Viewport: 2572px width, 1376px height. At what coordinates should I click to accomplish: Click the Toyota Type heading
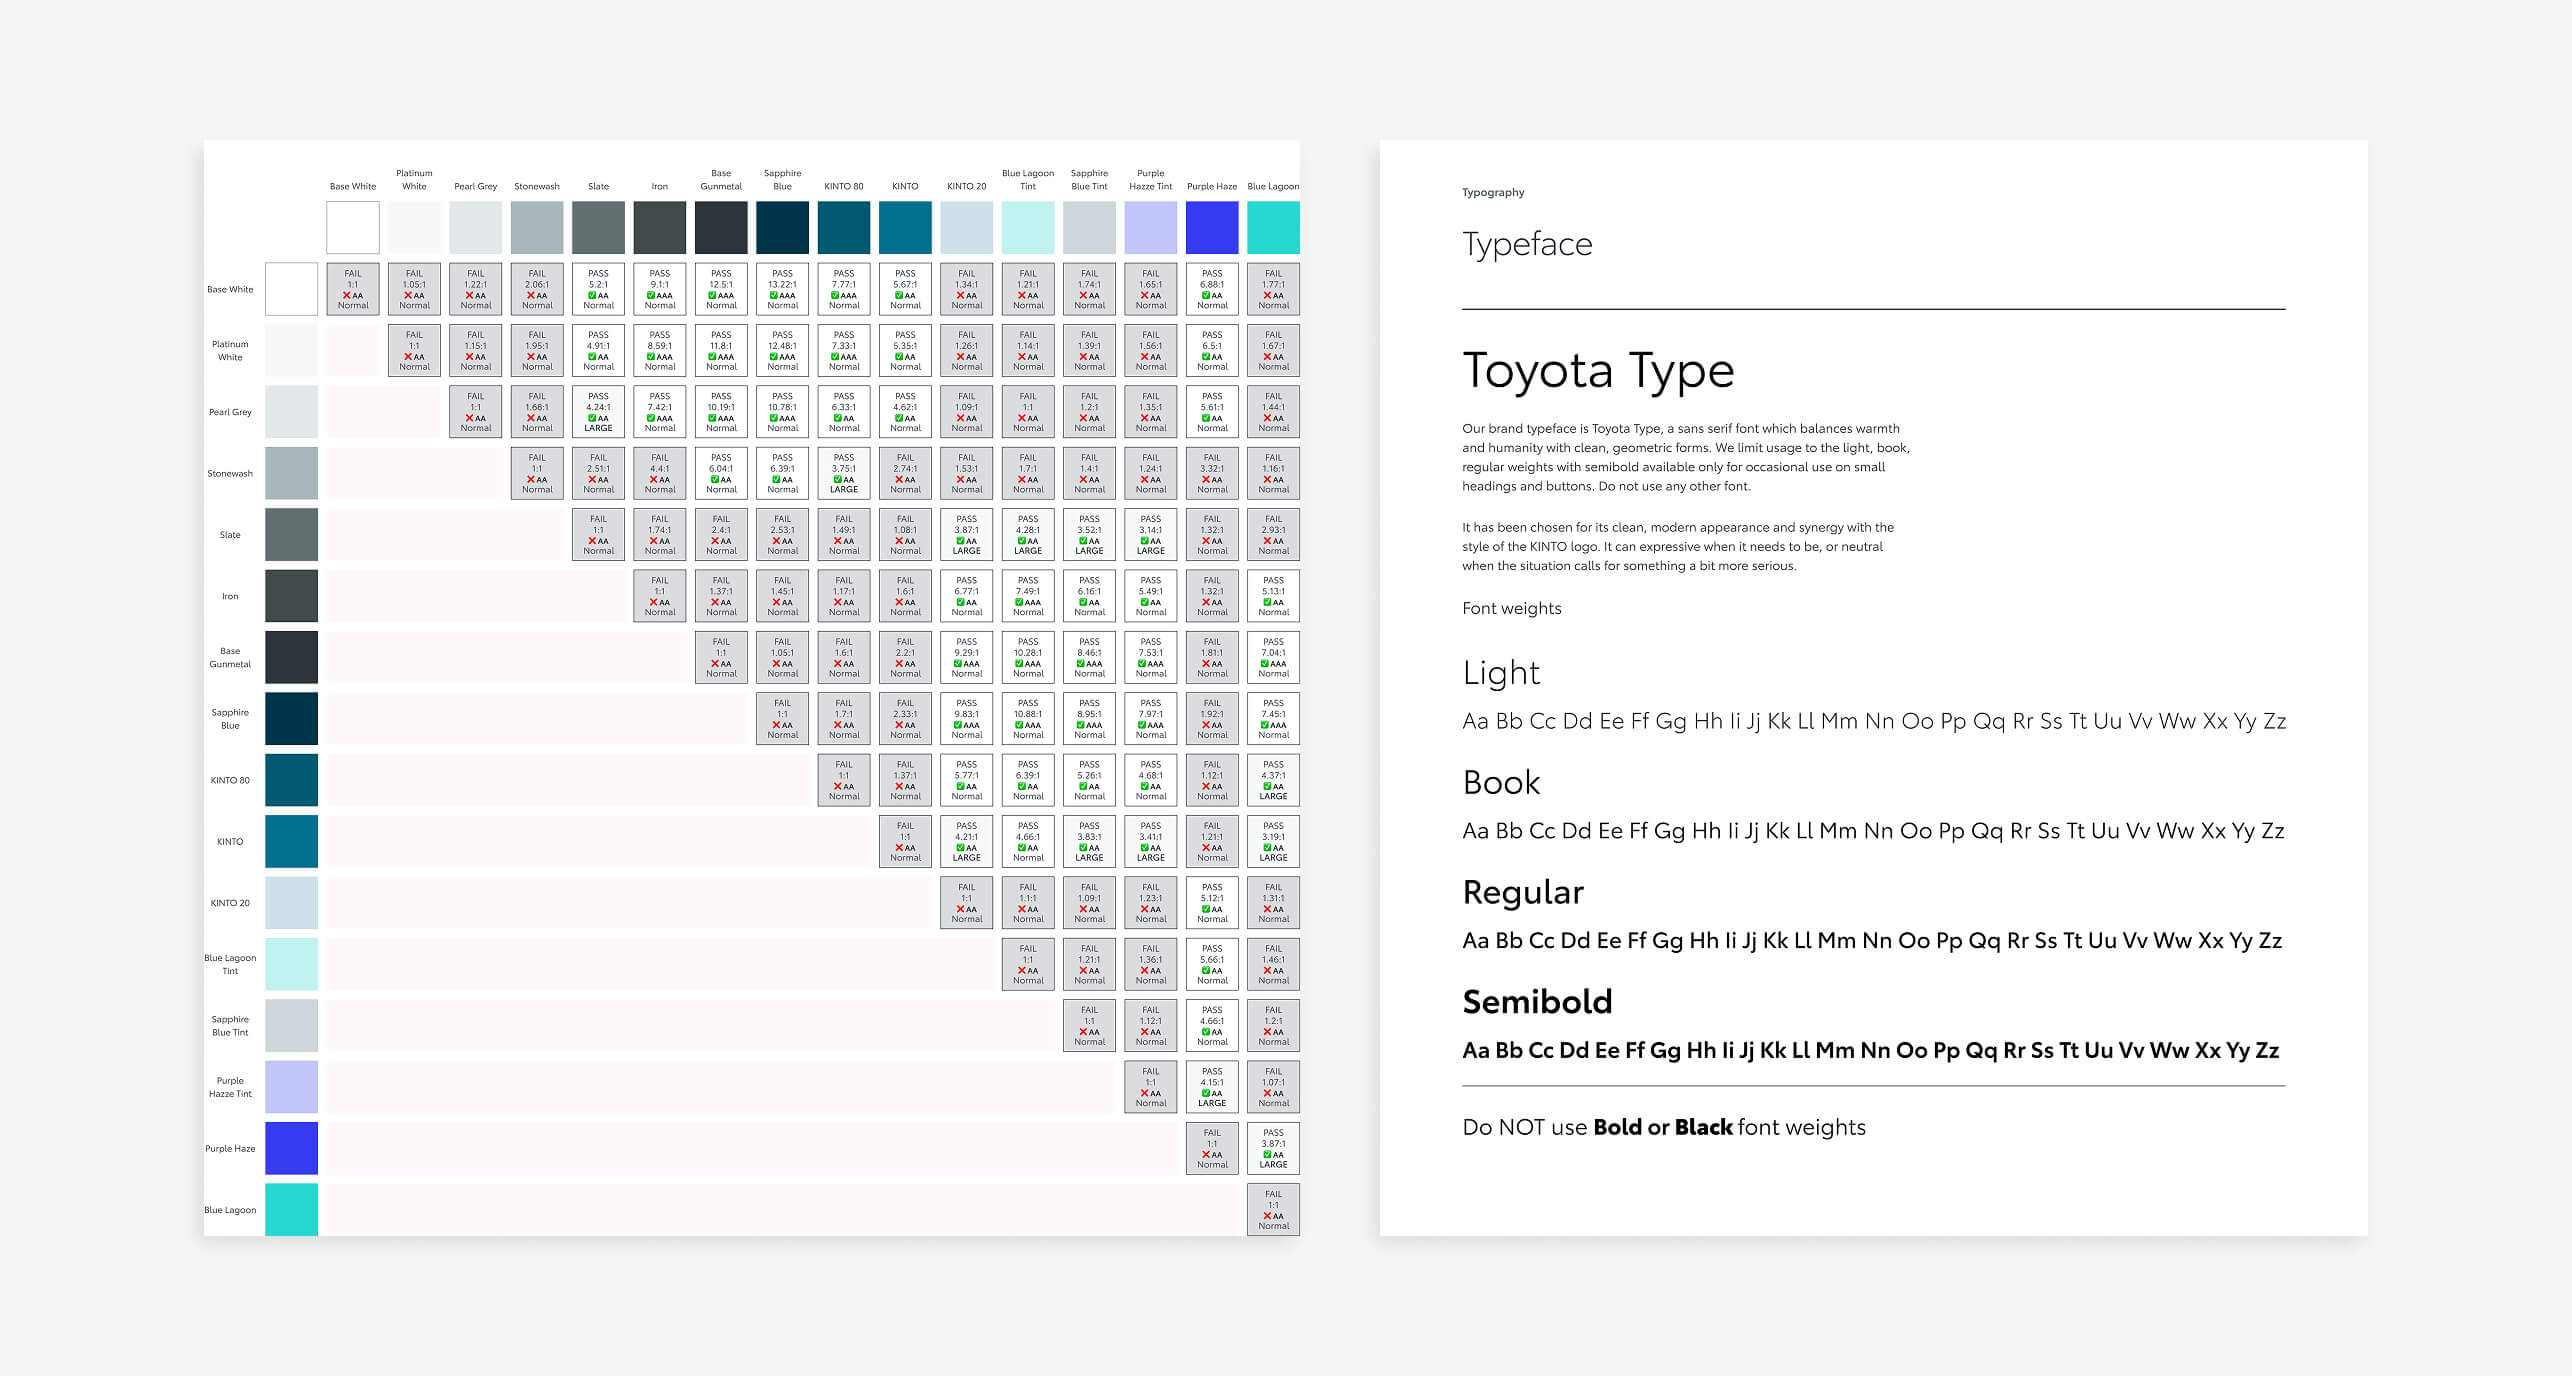pos(1597,371)
